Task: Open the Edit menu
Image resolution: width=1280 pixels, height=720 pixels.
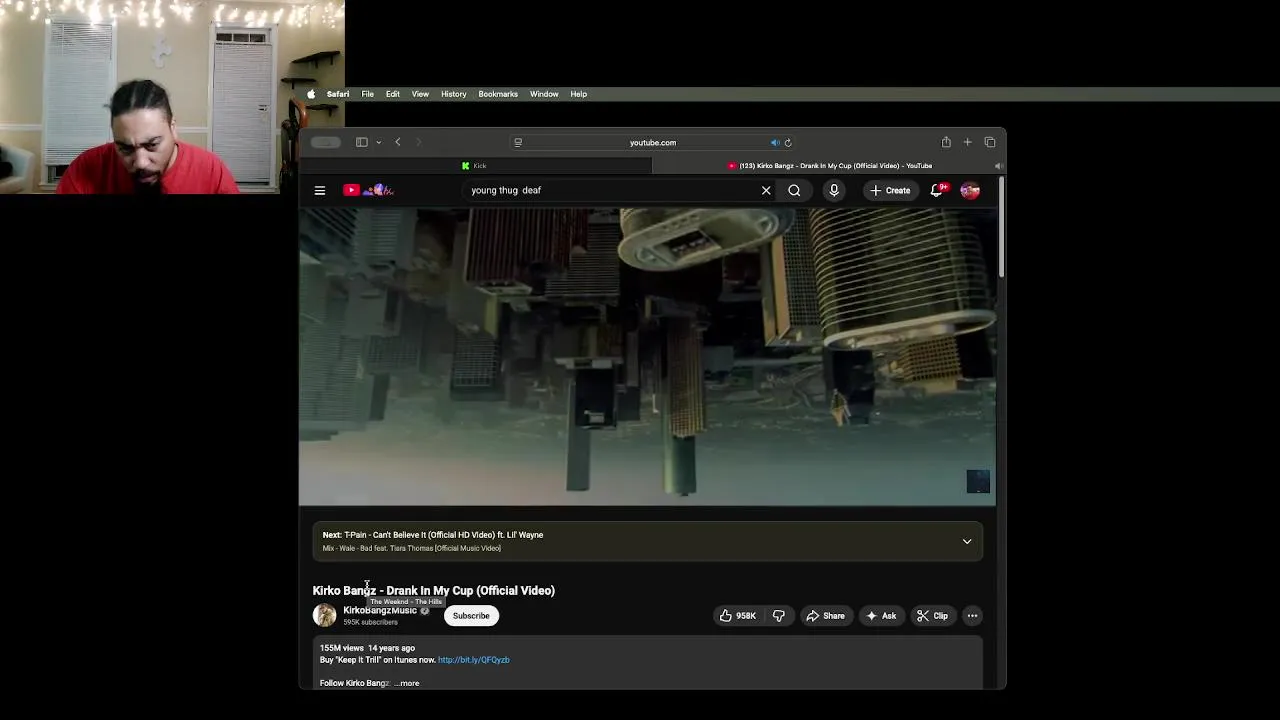Action: coord(393,94)
